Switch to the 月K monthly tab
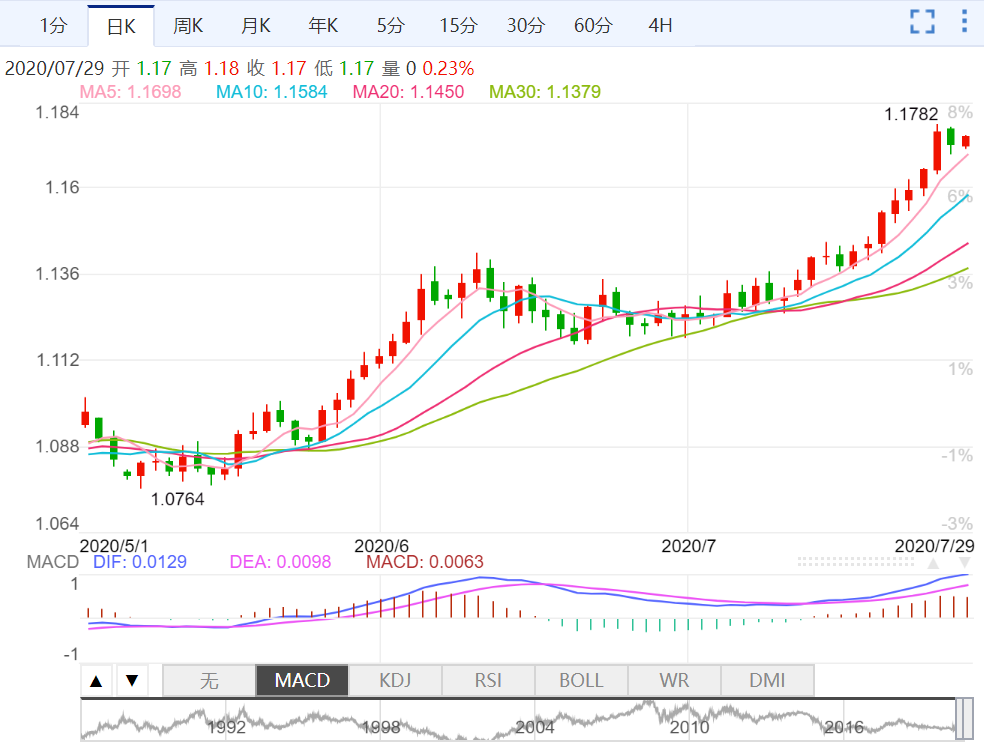 tap(255, 26)
